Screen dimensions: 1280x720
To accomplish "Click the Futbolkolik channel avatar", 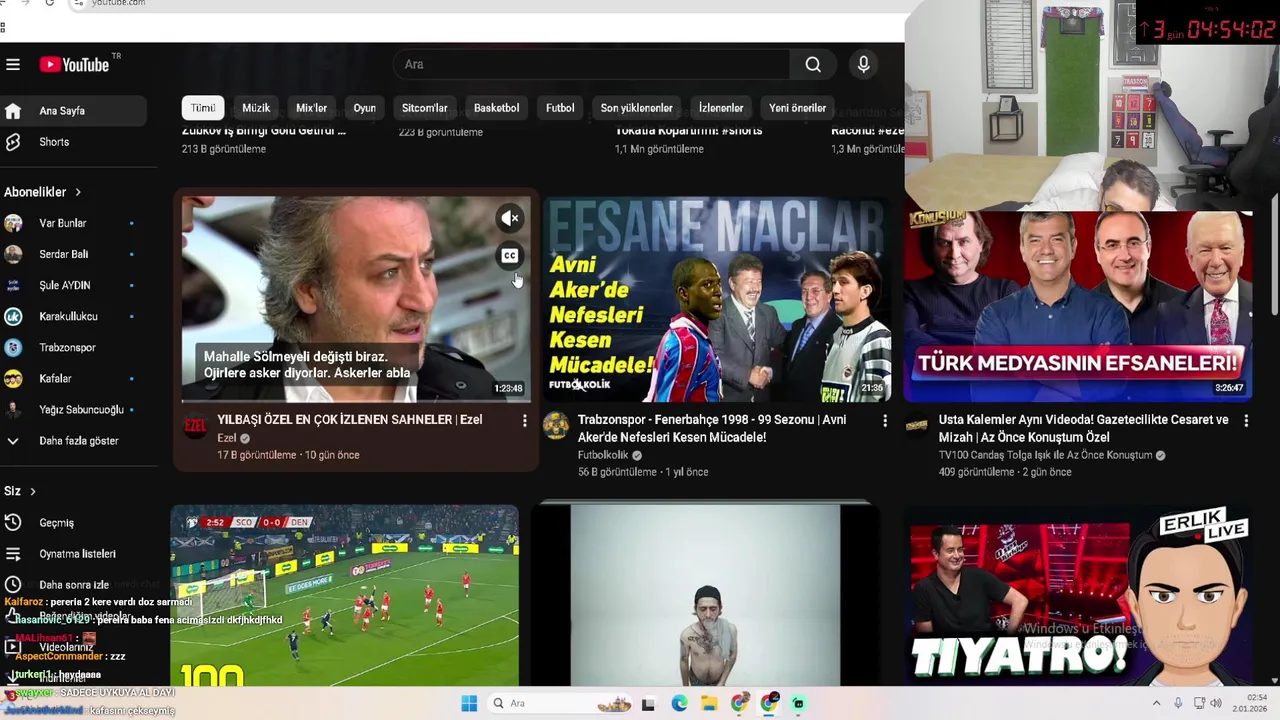I will coord(556,427).
